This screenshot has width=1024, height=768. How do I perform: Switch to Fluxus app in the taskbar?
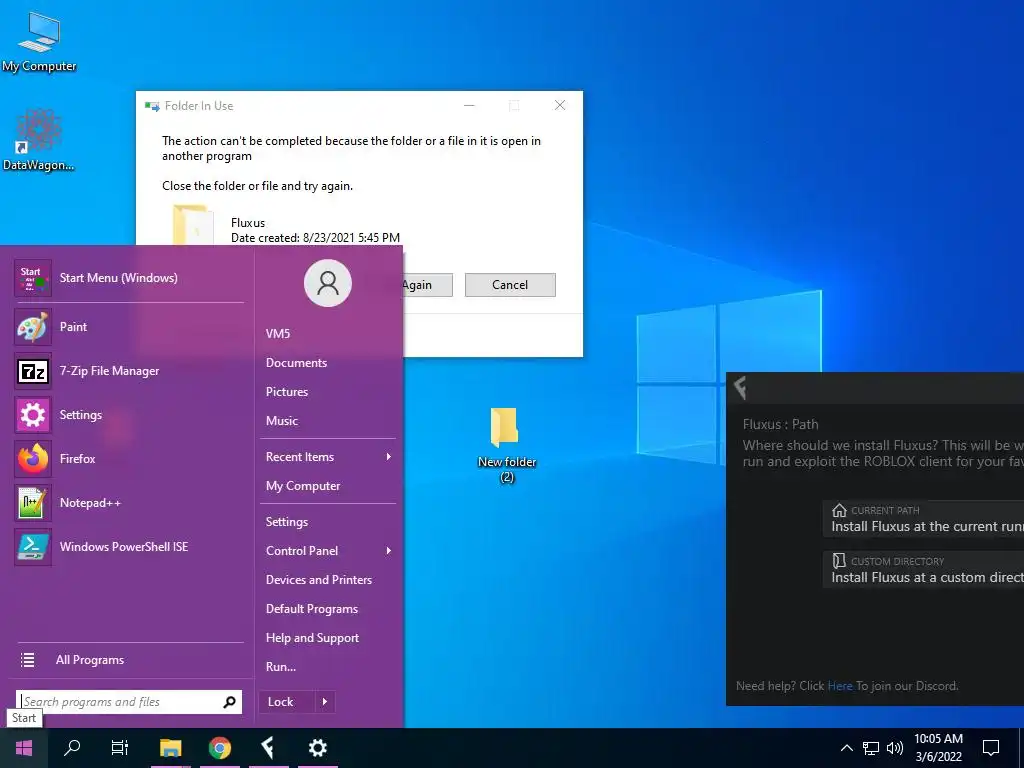tap(268, 748)
